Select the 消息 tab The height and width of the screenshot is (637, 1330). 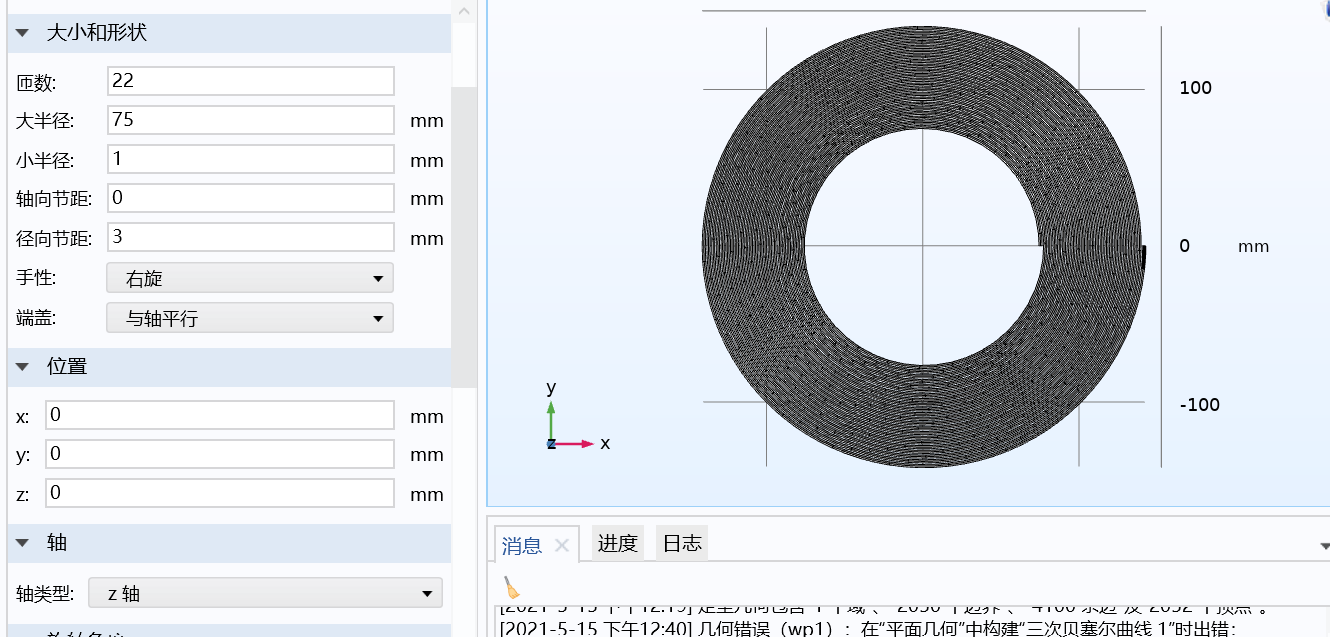click(519, 543)
